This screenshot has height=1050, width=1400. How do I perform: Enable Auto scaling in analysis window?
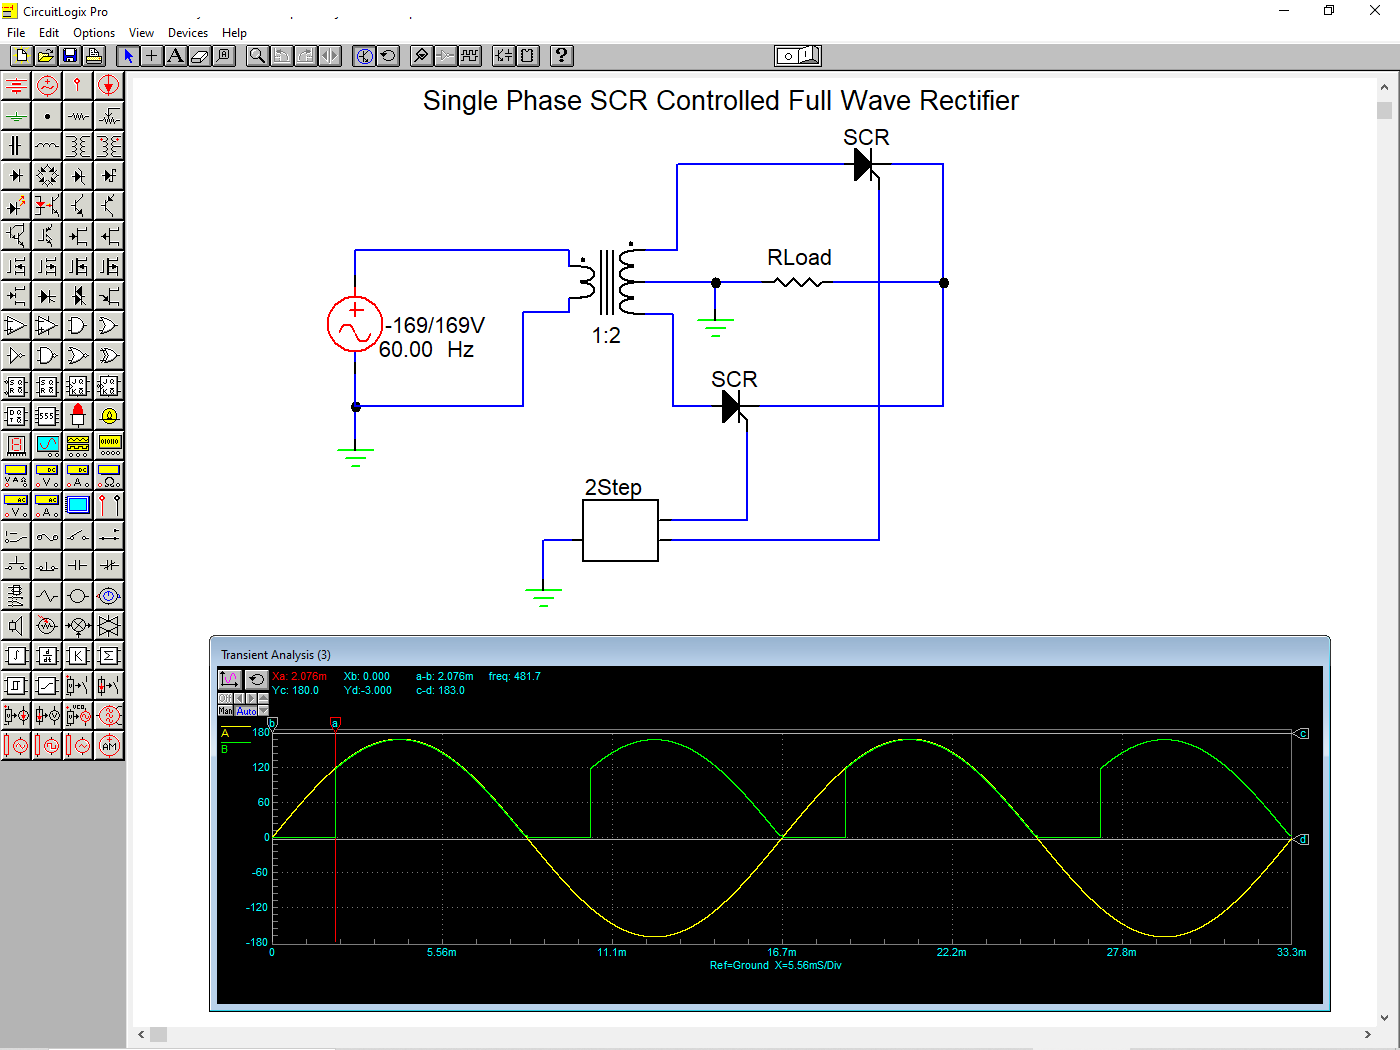246,711
